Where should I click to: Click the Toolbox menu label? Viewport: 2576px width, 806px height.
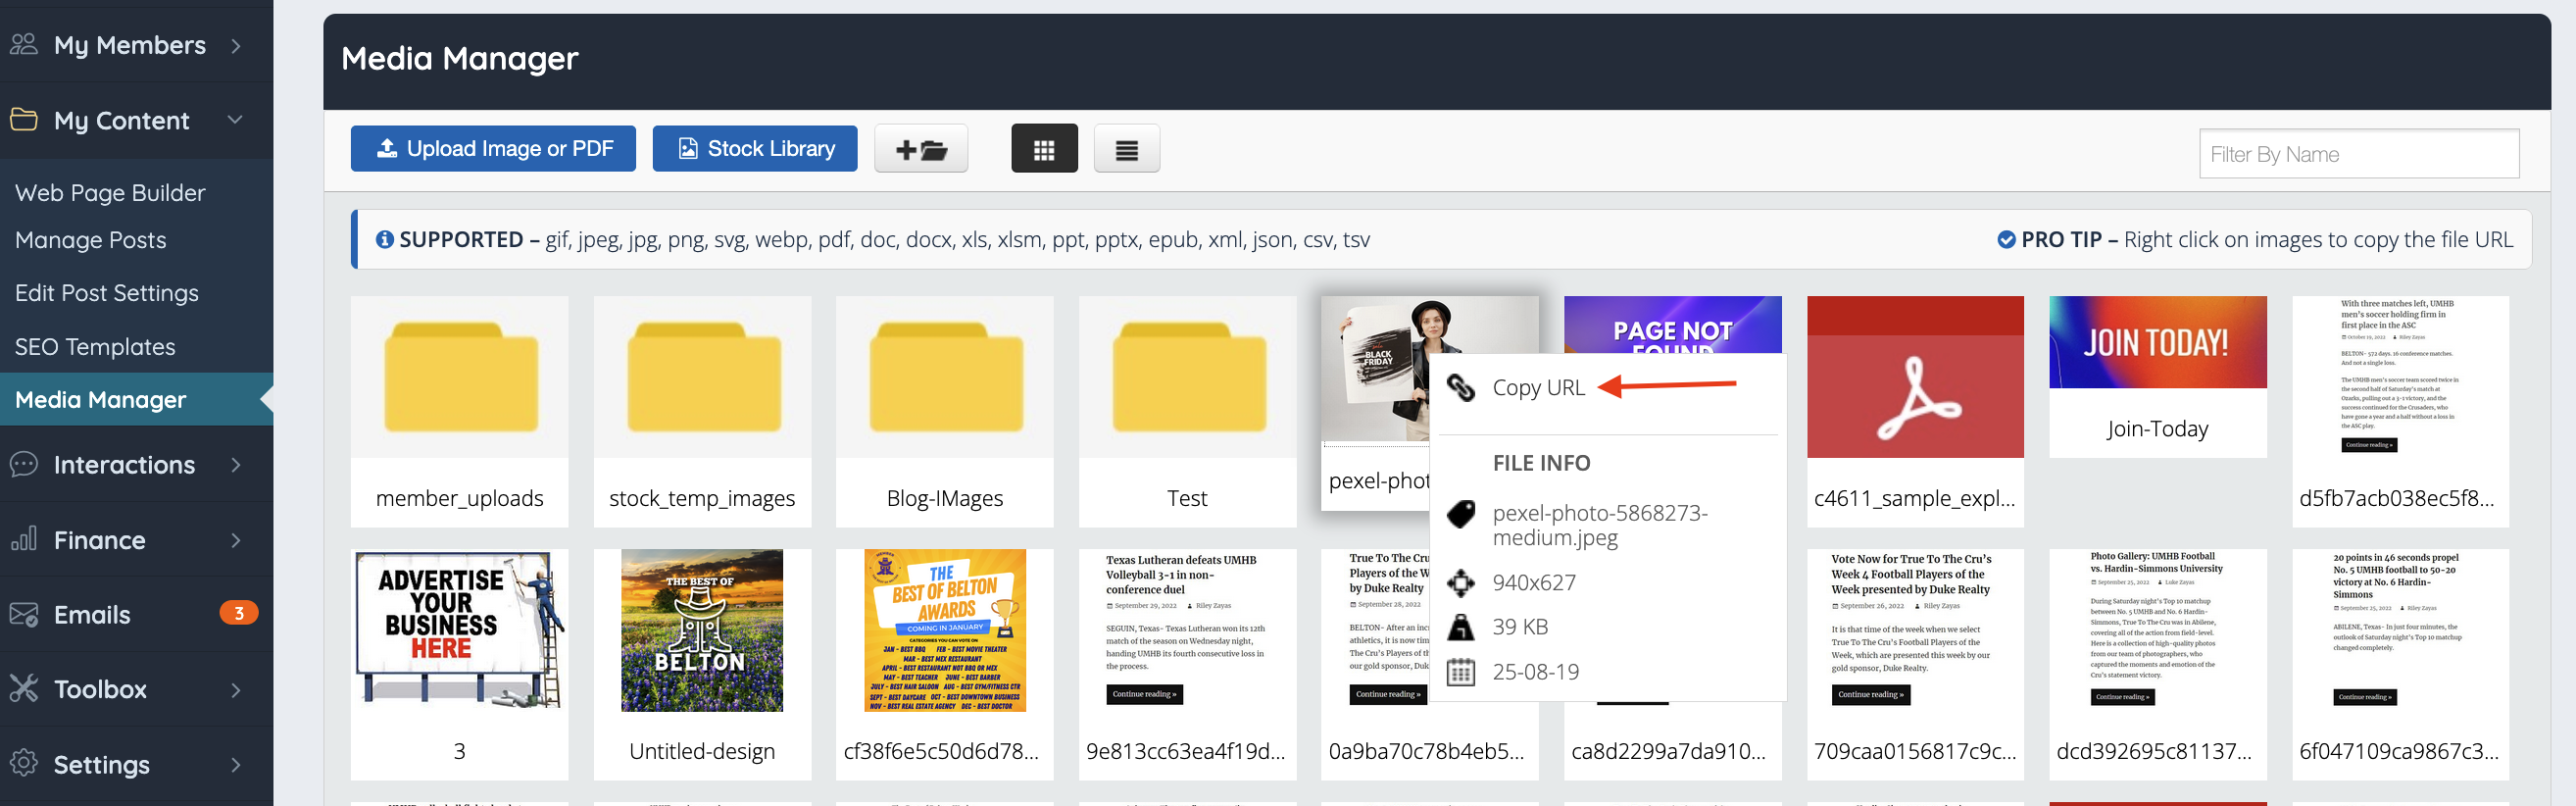coord(100,689)
